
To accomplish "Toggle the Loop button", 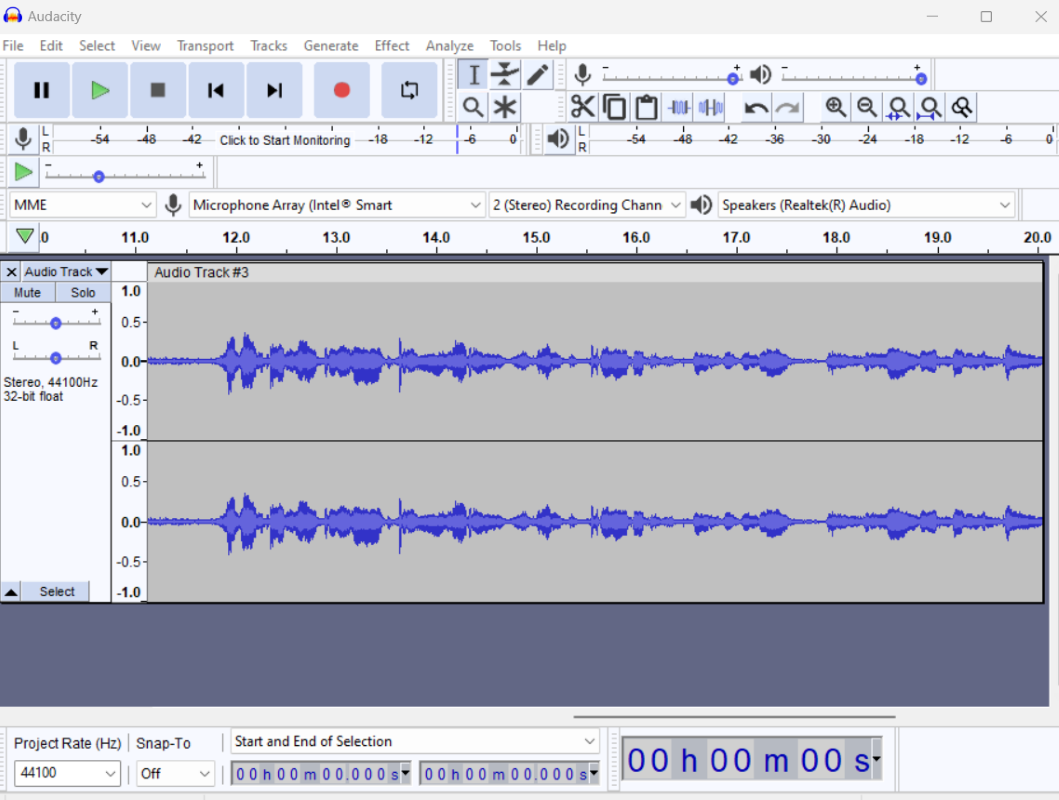I will tap(409, 90).
